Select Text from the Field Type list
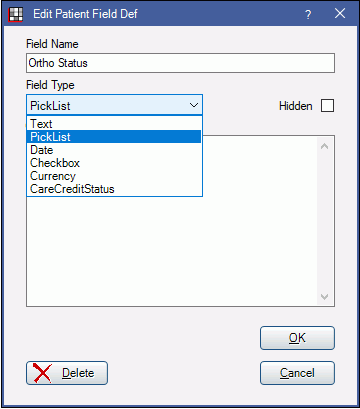360x409 pixels. (114, 124)
